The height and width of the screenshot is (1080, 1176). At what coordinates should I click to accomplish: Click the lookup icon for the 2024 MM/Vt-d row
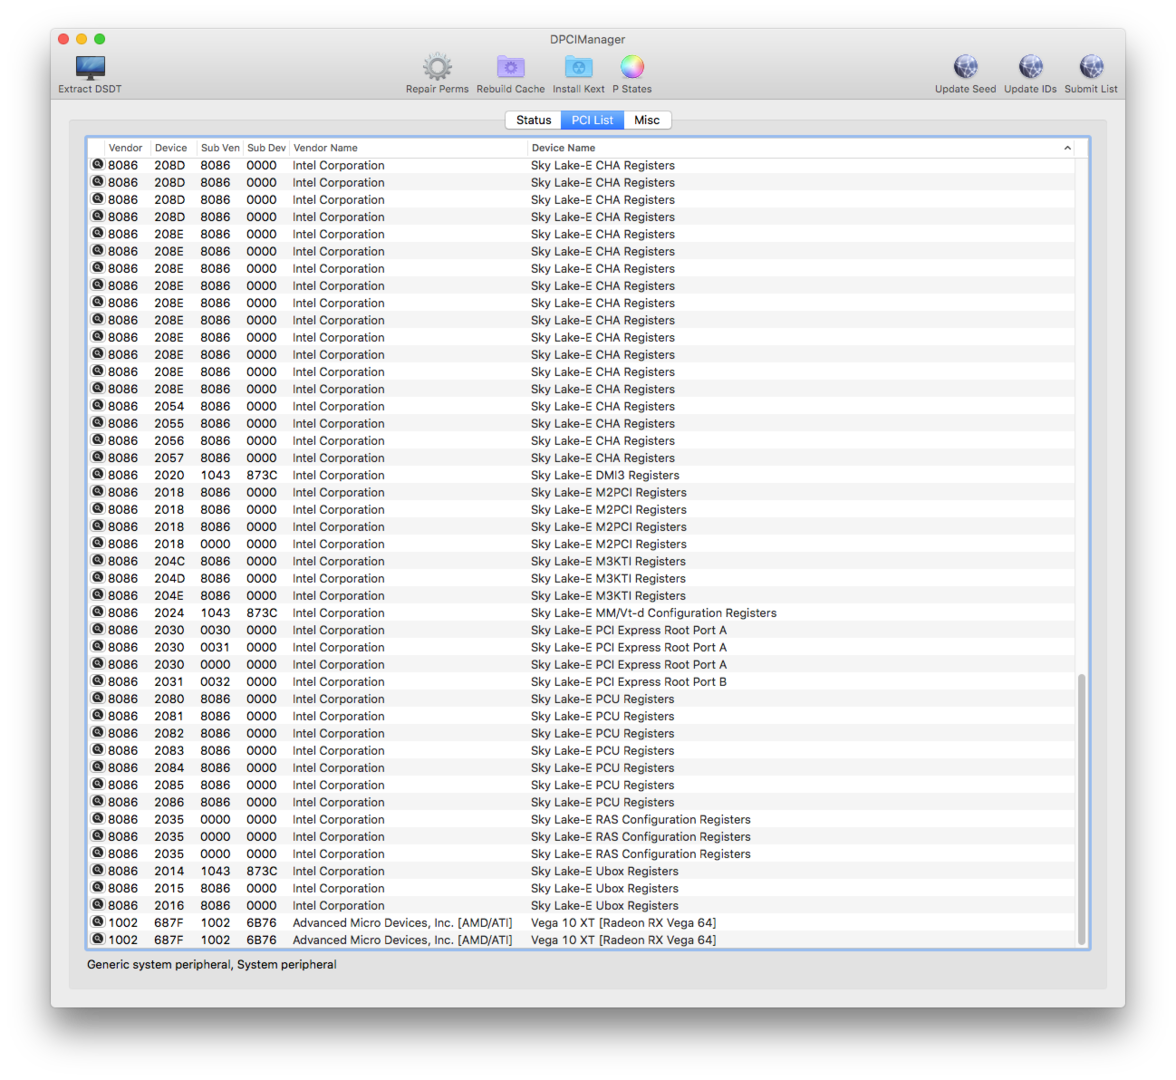(x=98, y=613)
